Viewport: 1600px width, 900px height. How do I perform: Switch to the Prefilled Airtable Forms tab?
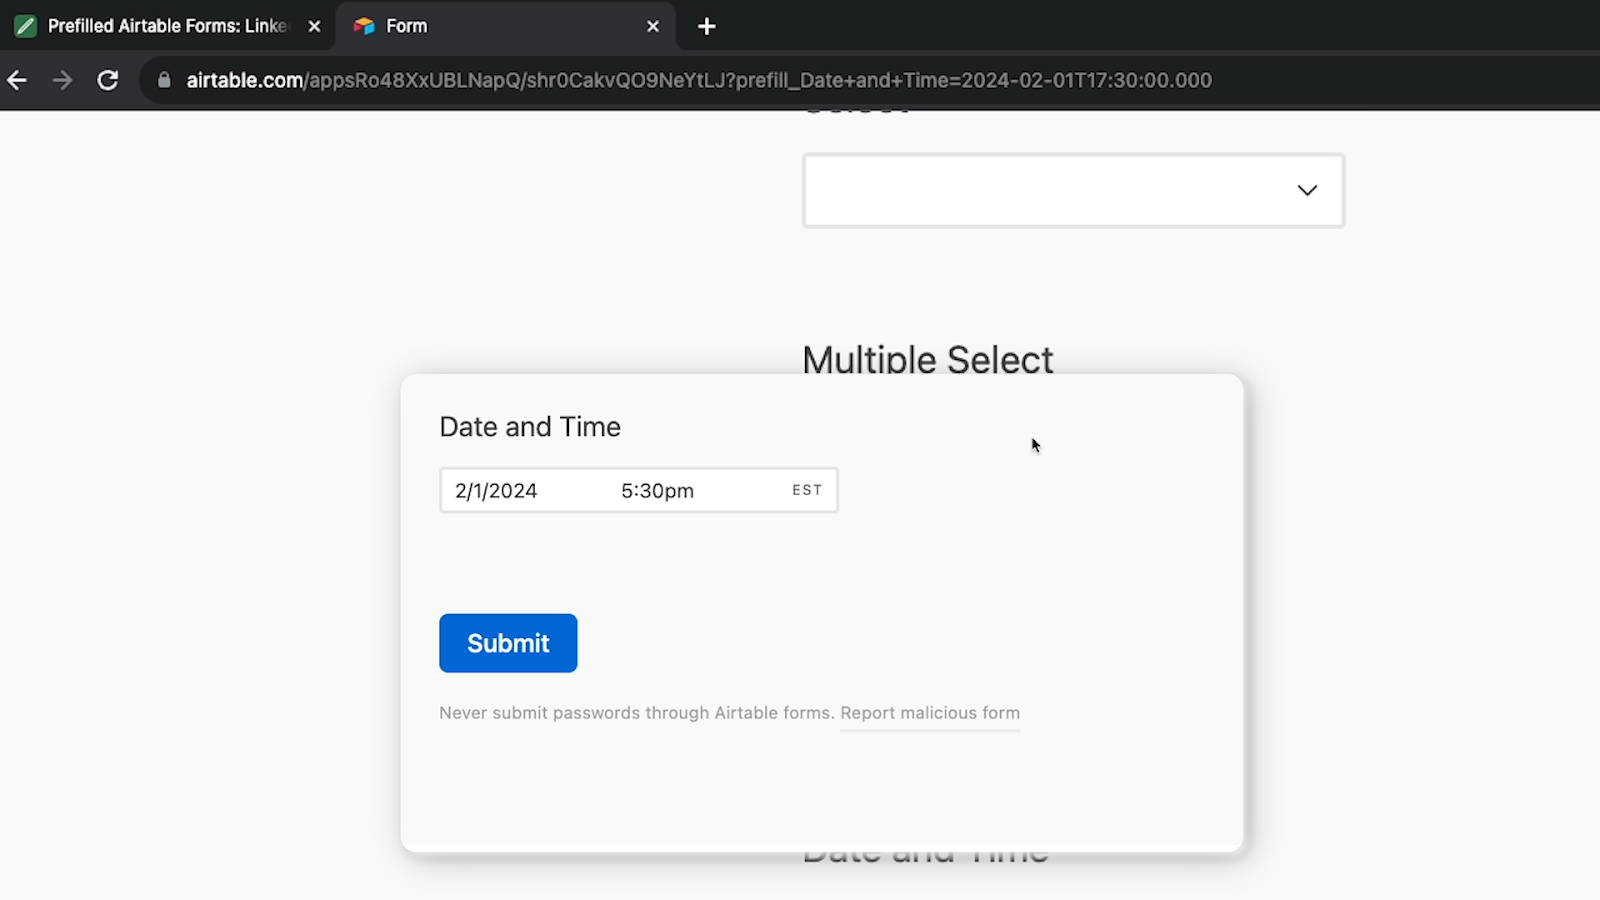point(168,26)
